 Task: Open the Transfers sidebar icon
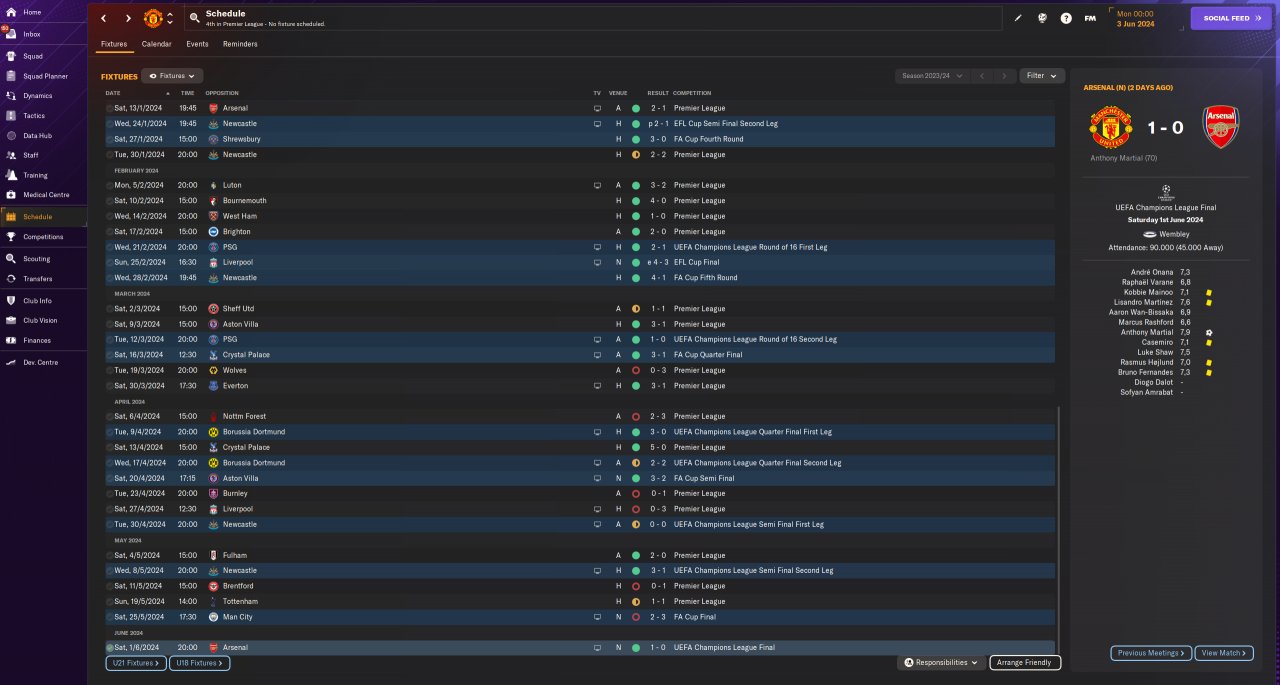pyautogui.click(x=11, y=279)
